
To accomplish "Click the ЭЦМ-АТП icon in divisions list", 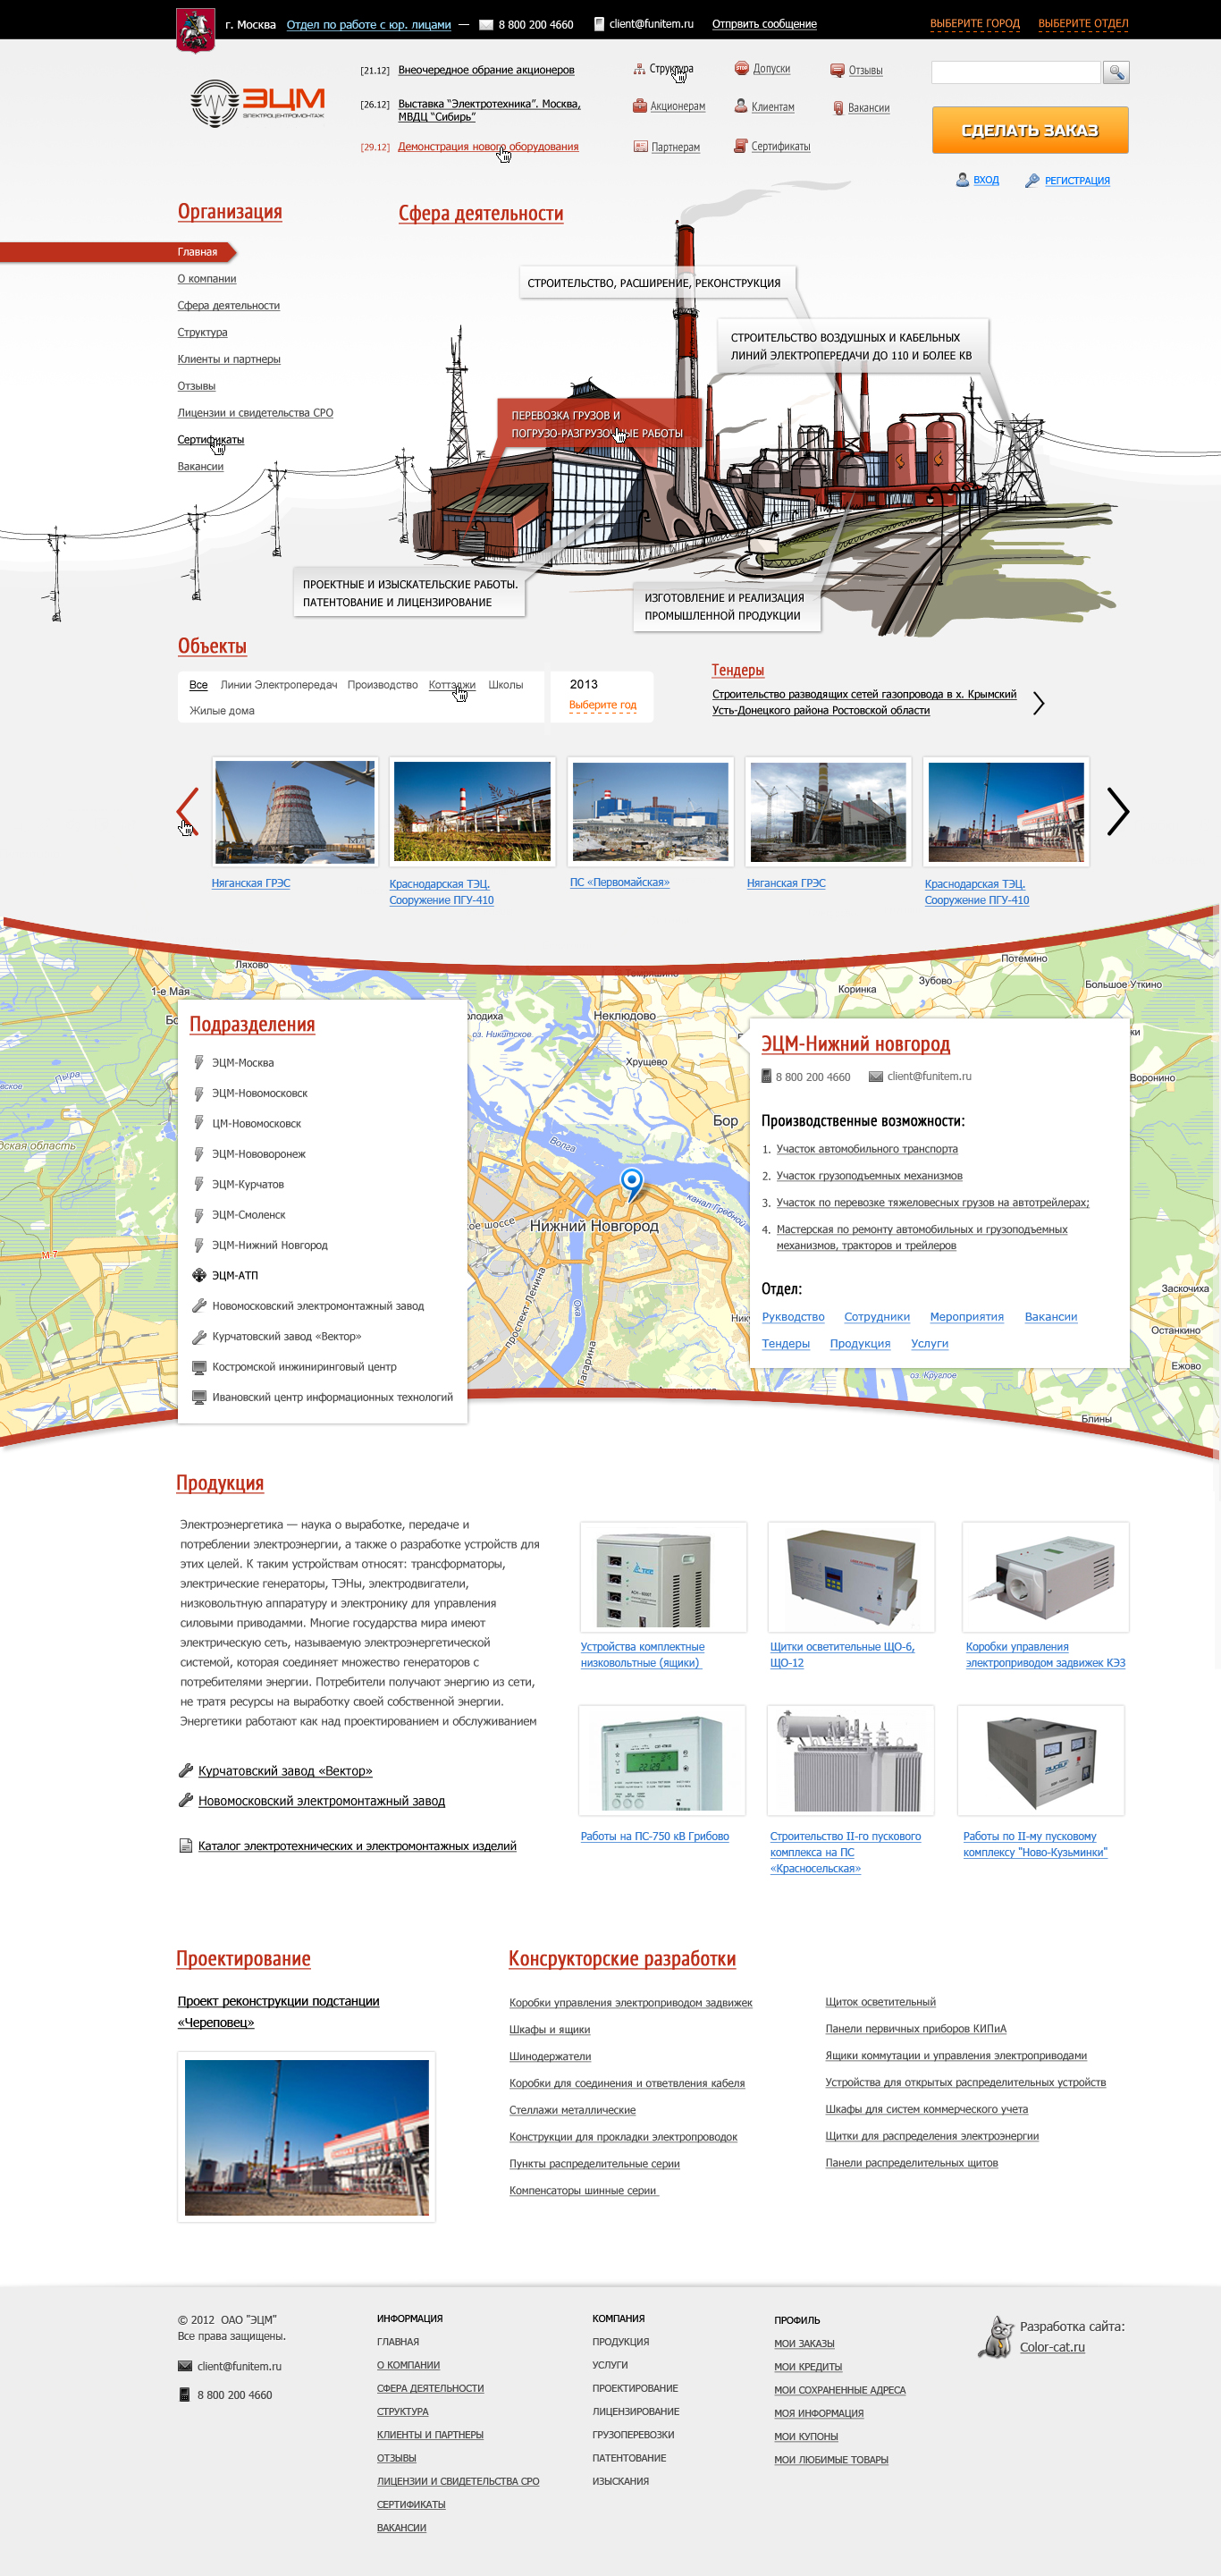I will coord(199,1275).
